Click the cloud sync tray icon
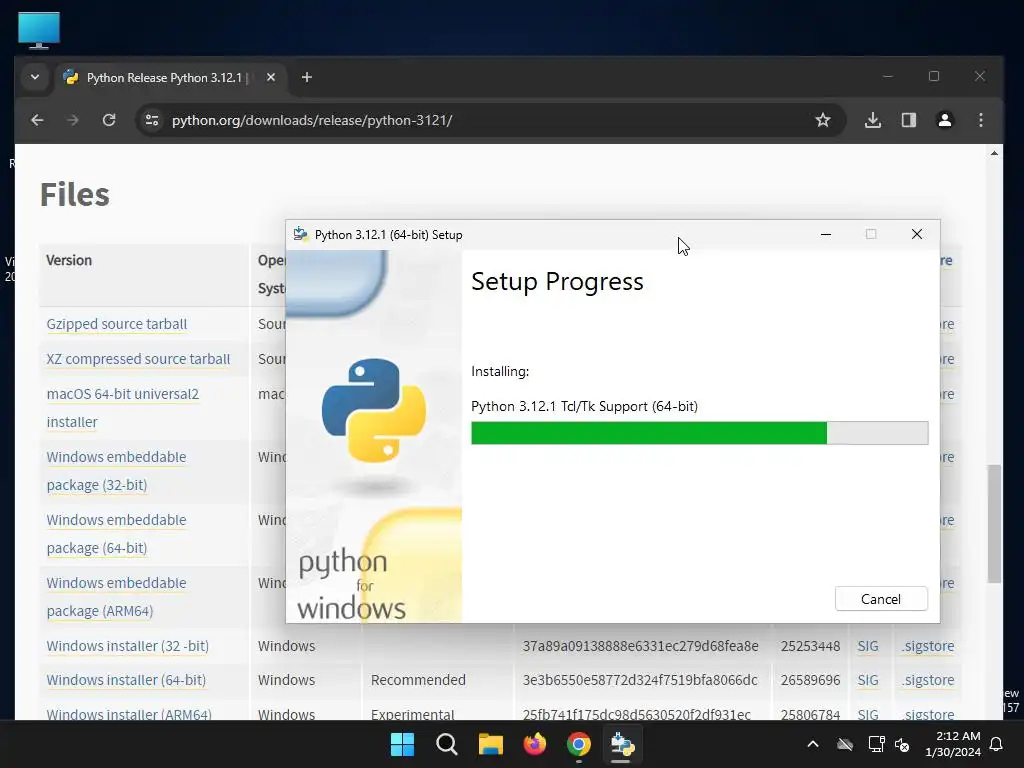This screenshot has width=1024, height=768. [x=845, y=744]
